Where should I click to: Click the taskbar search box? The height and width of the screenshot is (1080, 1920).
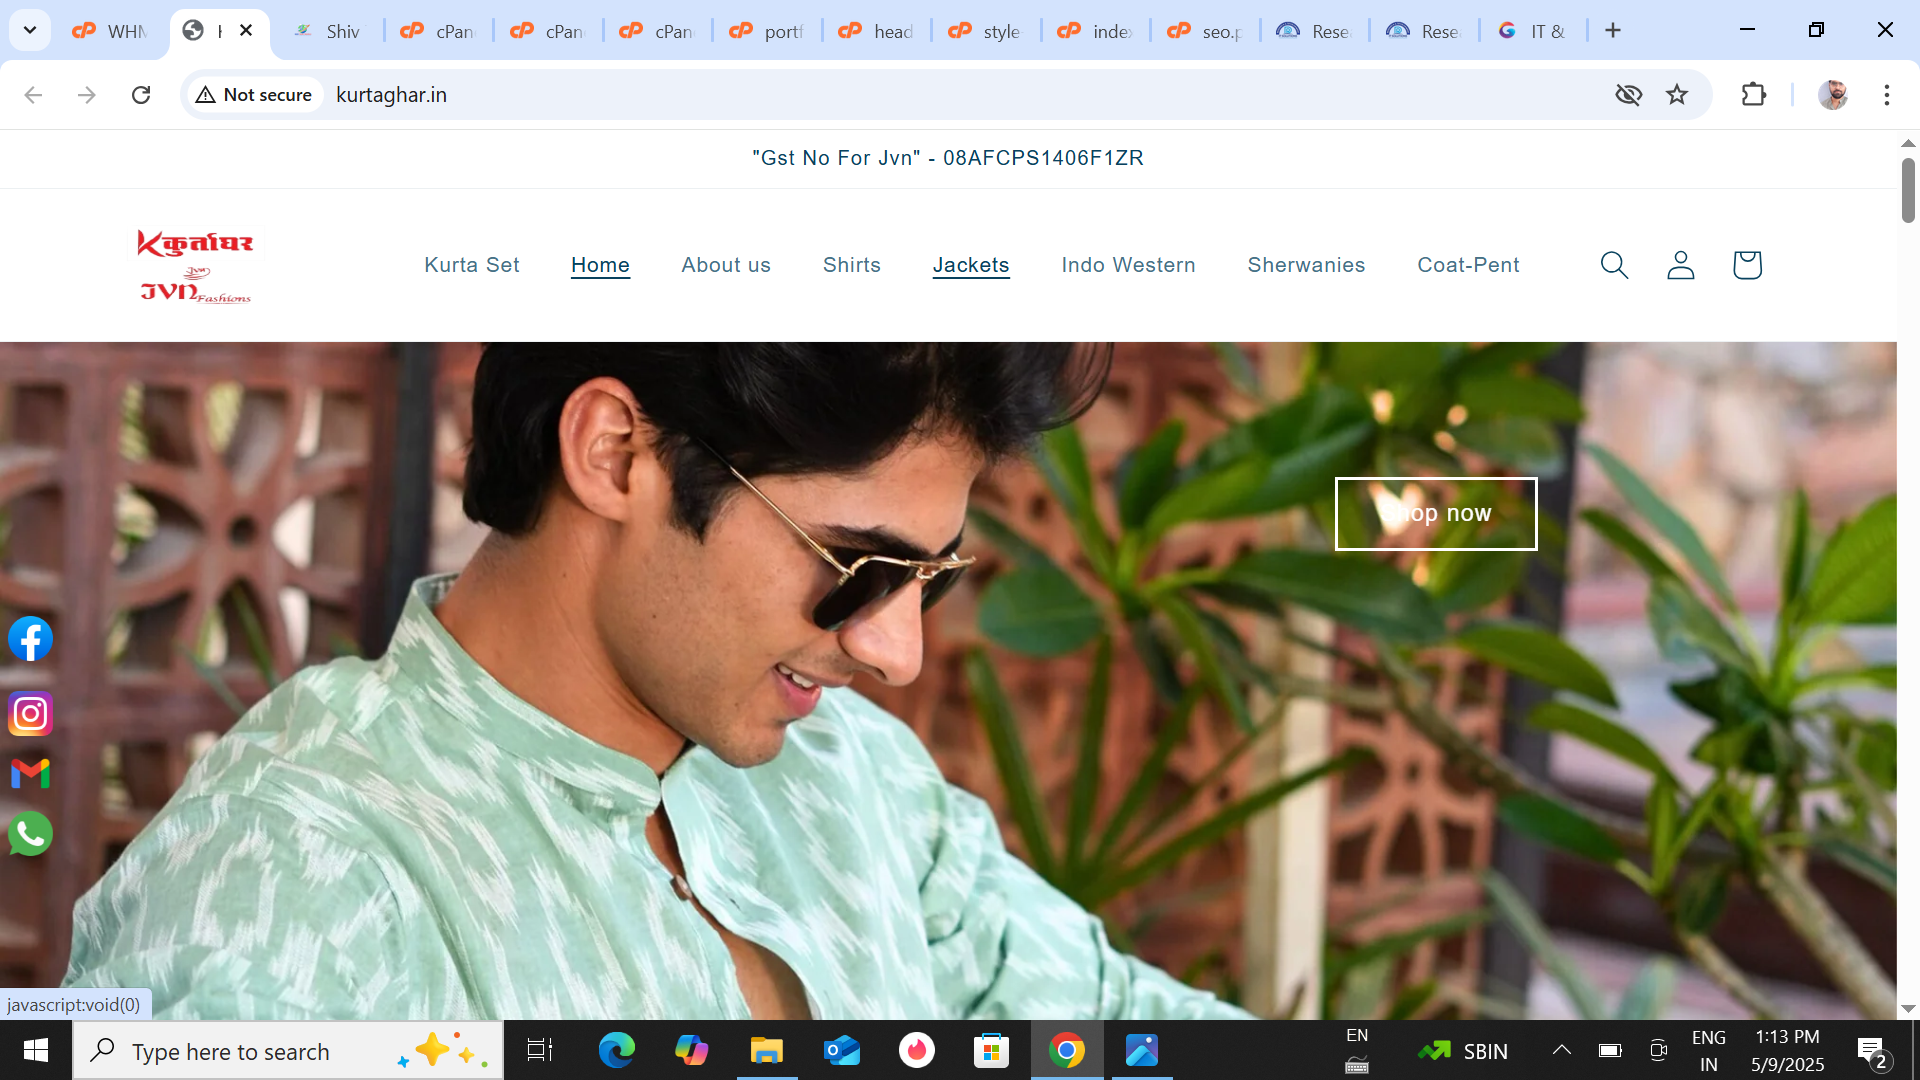[x=288, y=1051]
